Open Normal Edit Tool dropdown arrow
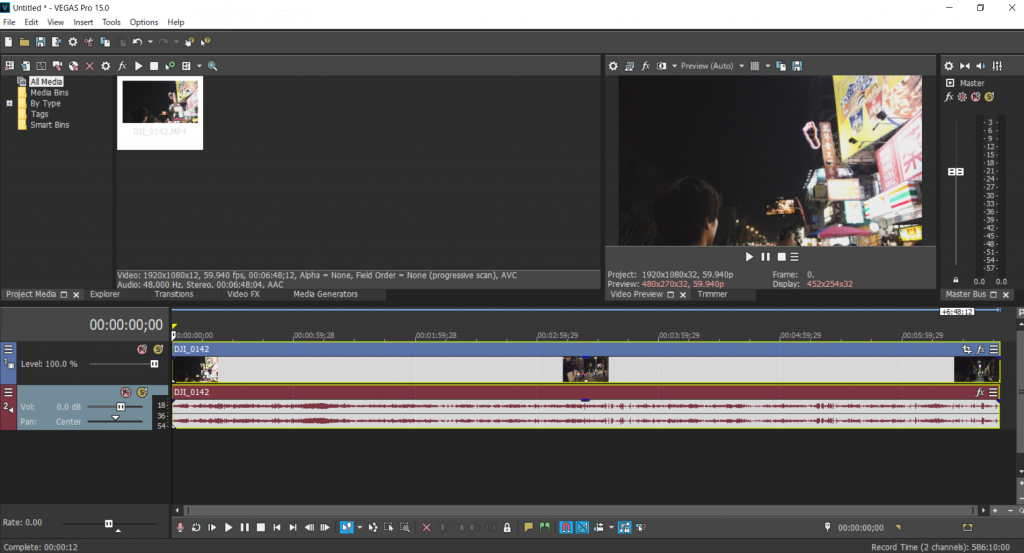Image resolution: width=1024 pixels, height=553 pixels. [x=359, y=528]
